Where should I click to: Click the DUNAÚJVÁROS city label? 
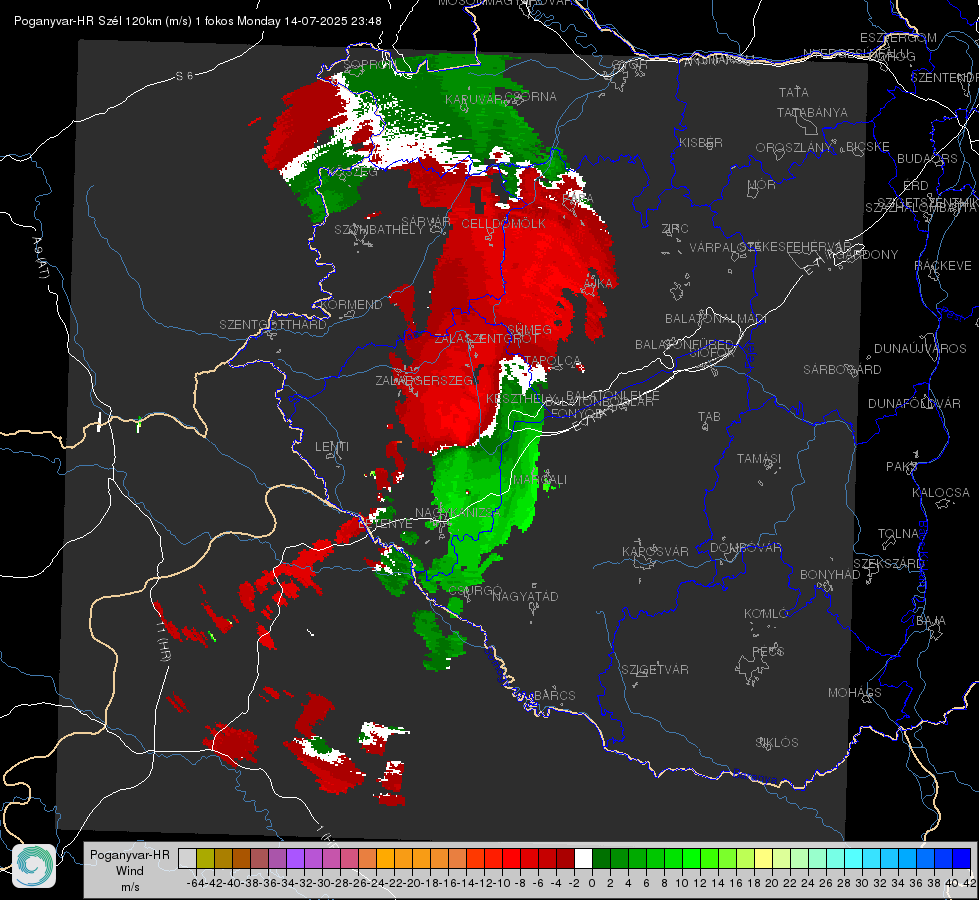tap(920, 349)
